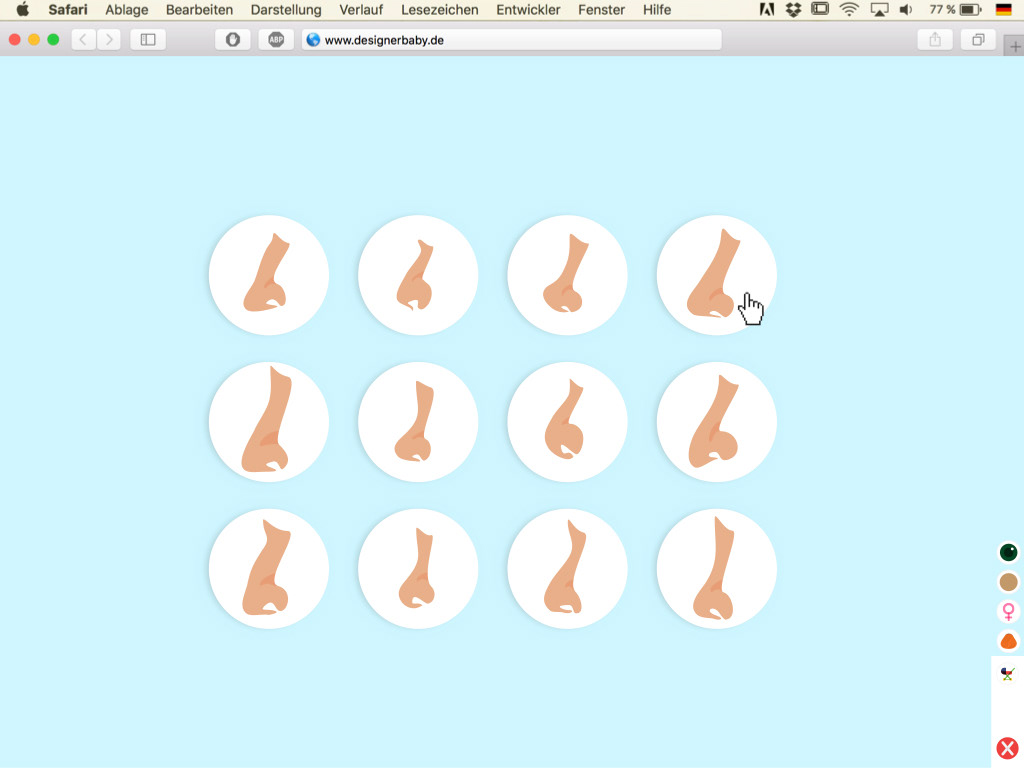Click the display icon beside the Dropbox icon
This screenshot has height=768, width=1024.
(x=820, y=9)
